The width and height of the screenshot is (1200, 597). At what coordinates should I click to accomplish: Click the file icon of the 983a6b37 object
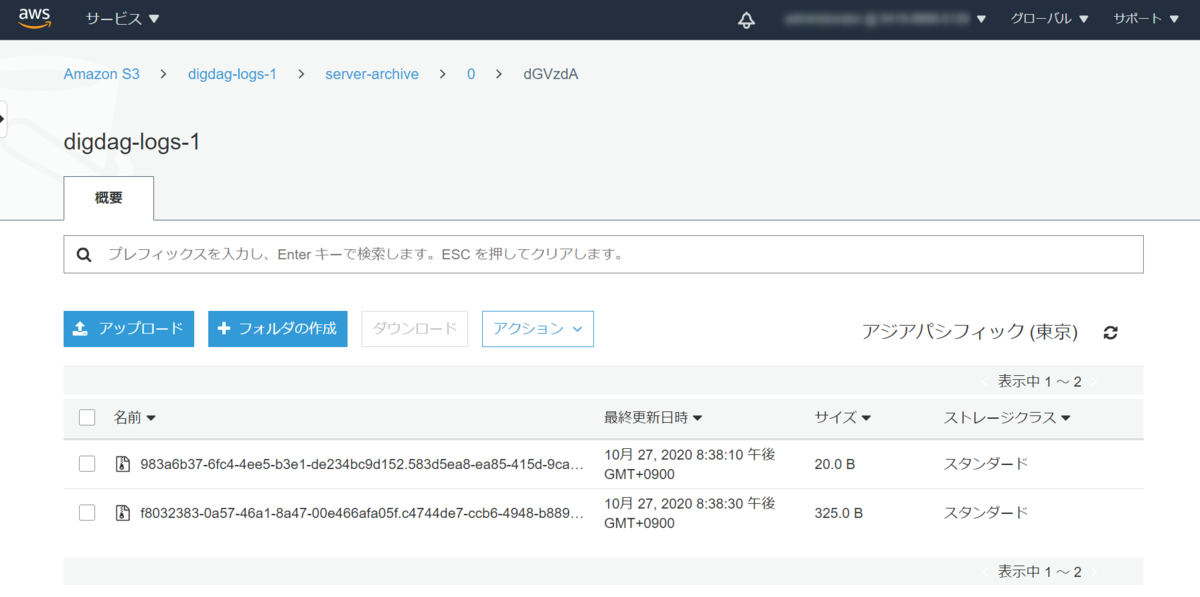pyautogui.click(x=123, y=464)
